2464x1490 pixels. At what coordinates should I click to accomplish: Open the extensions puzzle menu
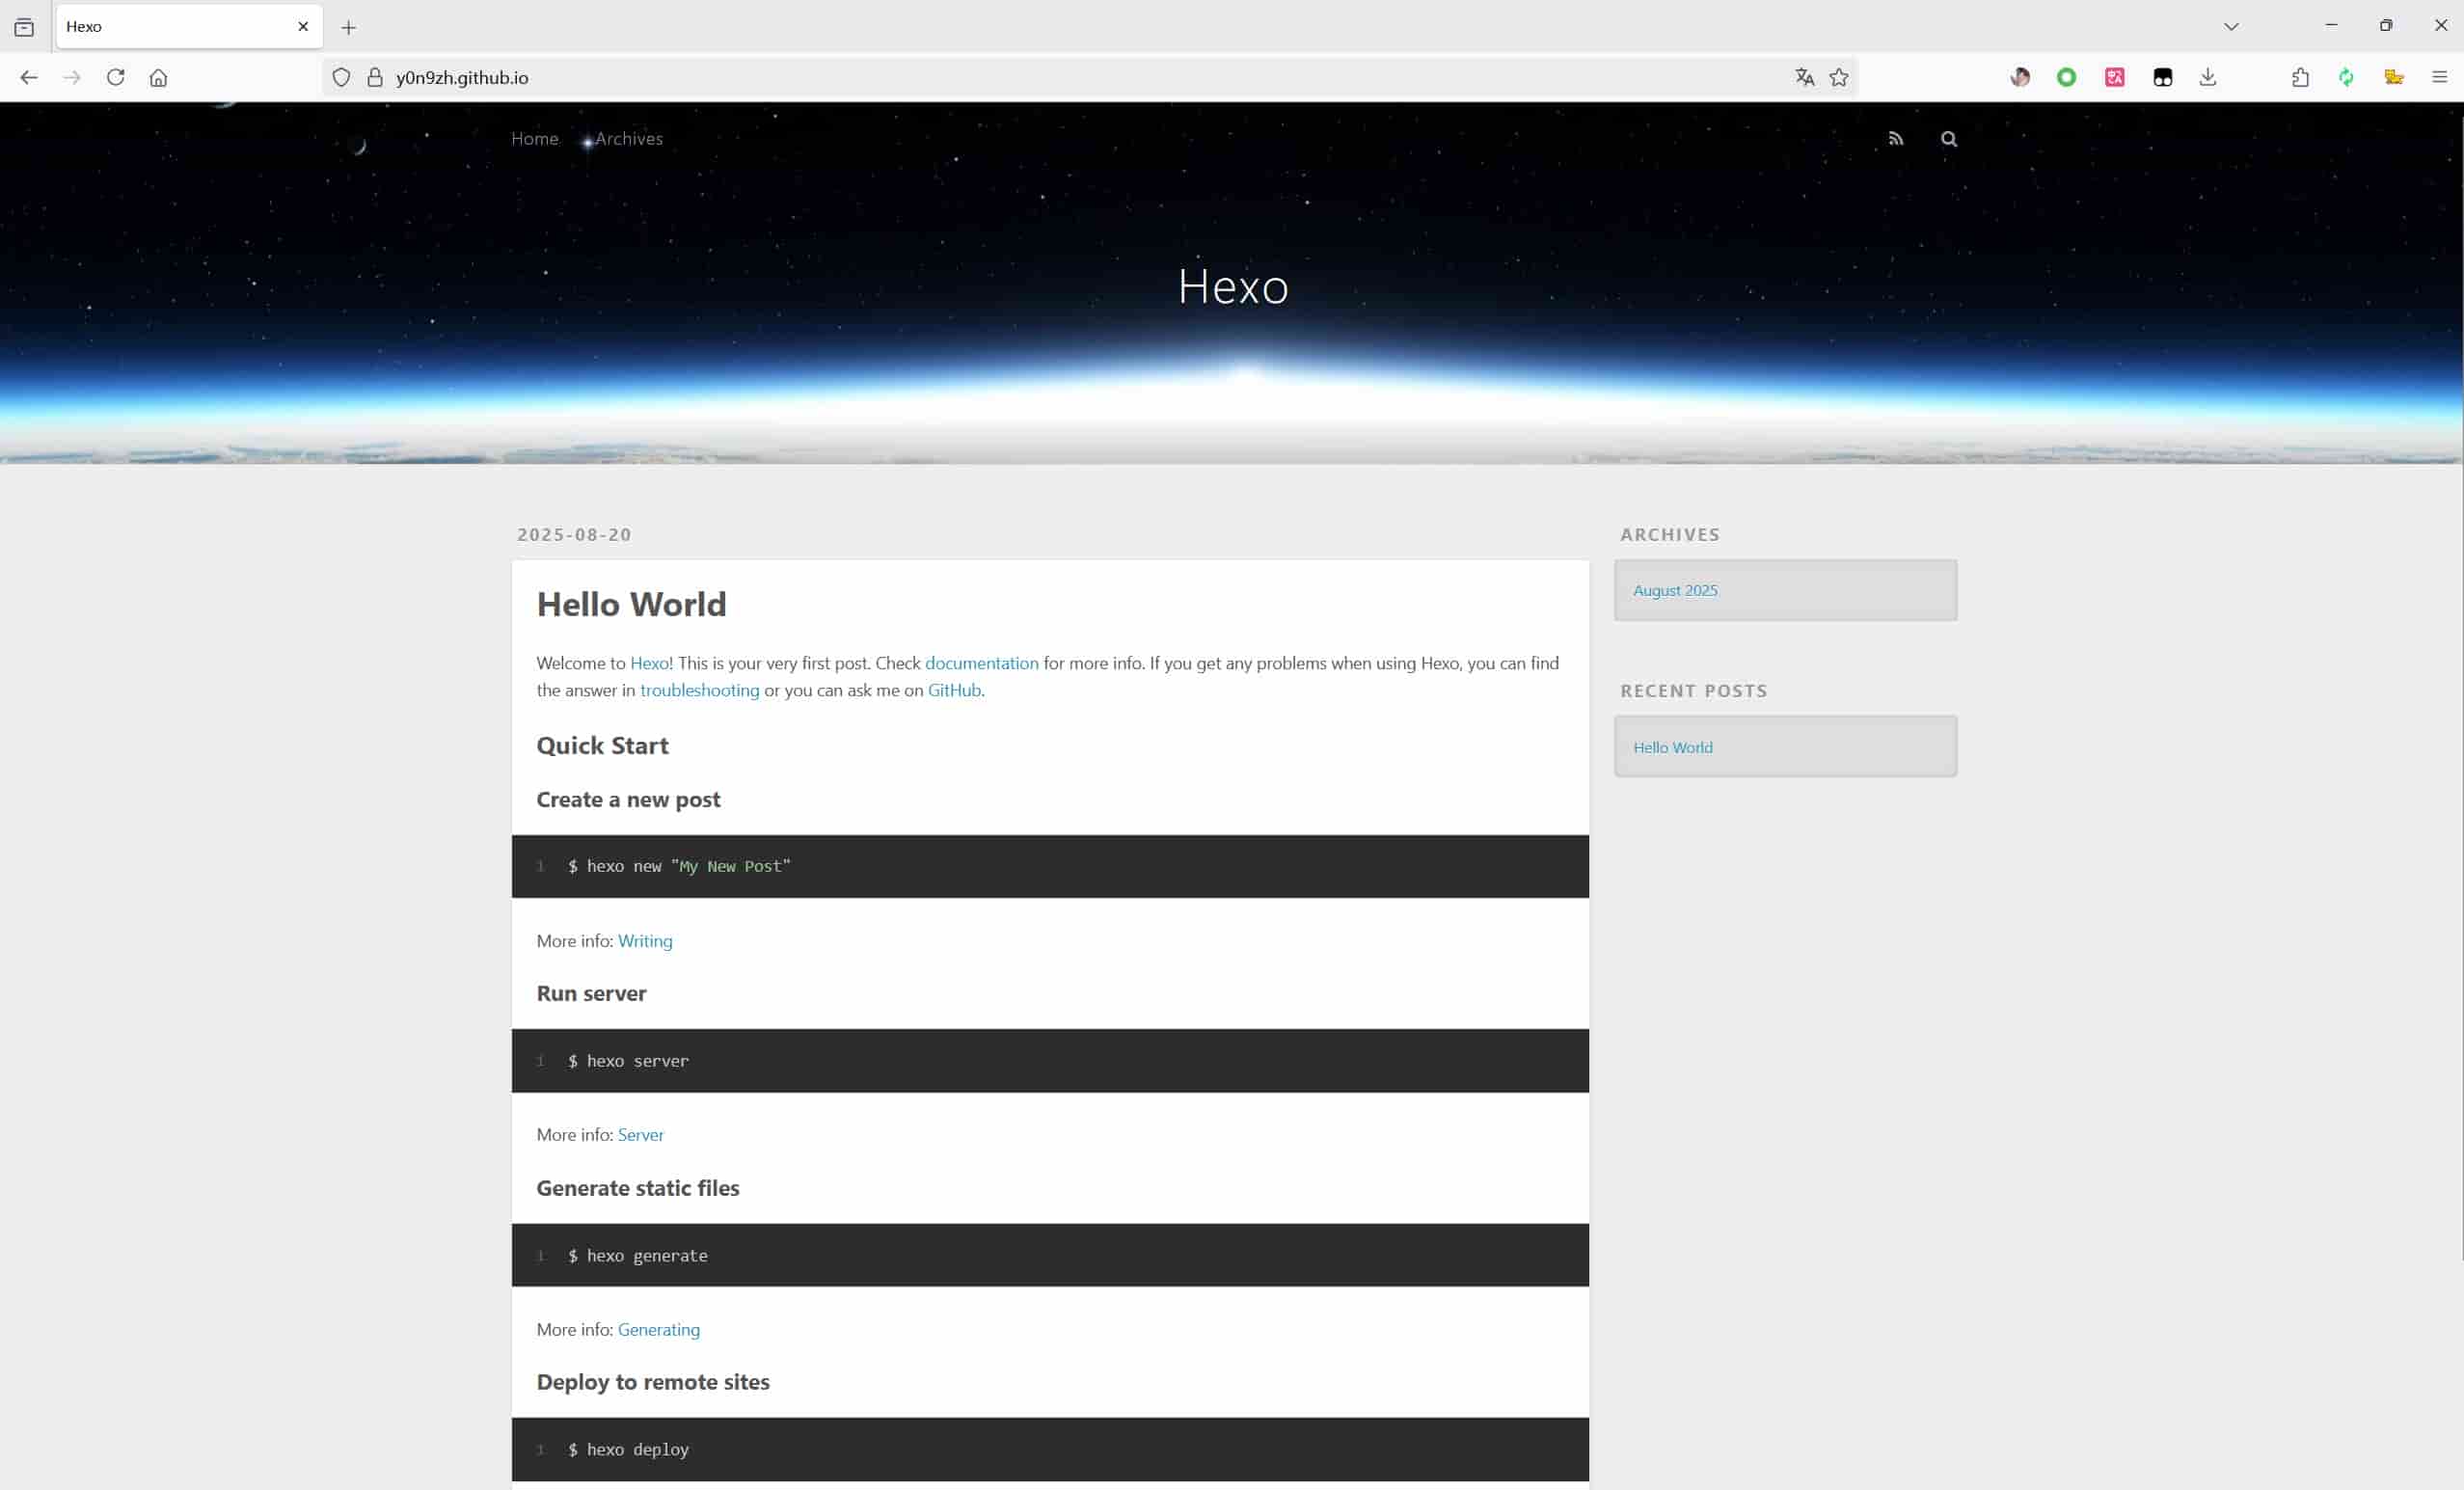[2300, 77]
